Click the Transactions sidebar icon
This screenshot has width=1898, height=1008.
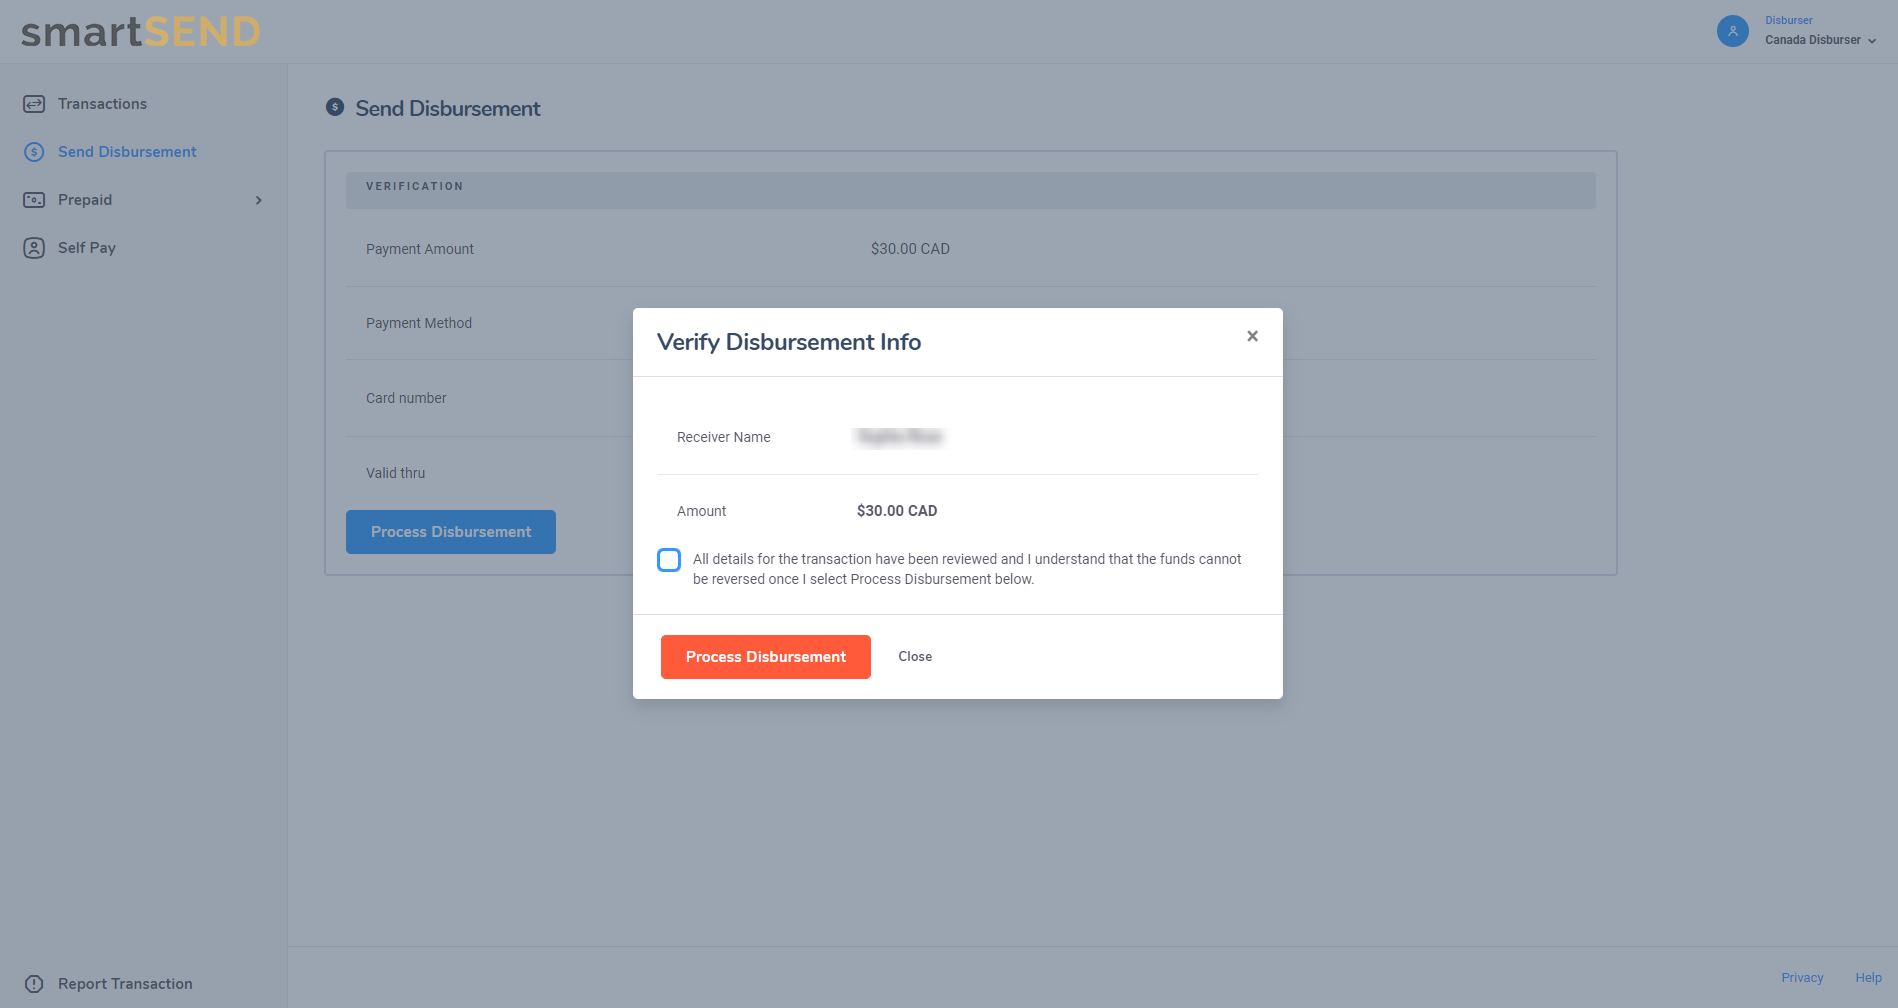(34, 104)
